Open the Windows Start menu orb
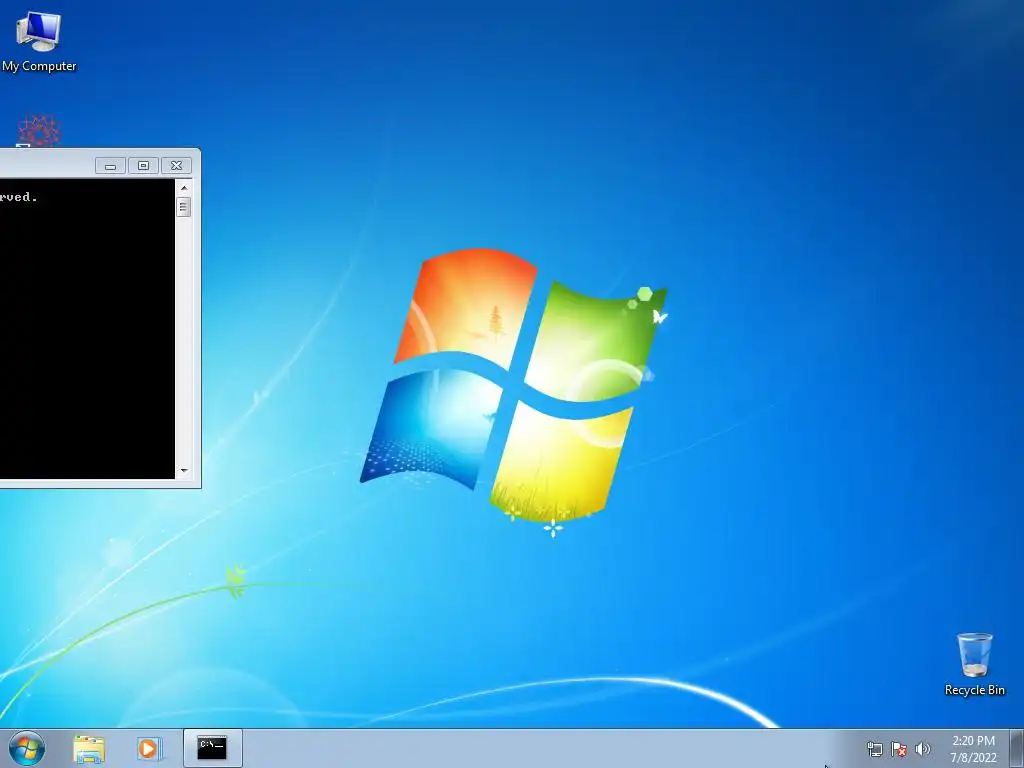 [x=27, y=748]
